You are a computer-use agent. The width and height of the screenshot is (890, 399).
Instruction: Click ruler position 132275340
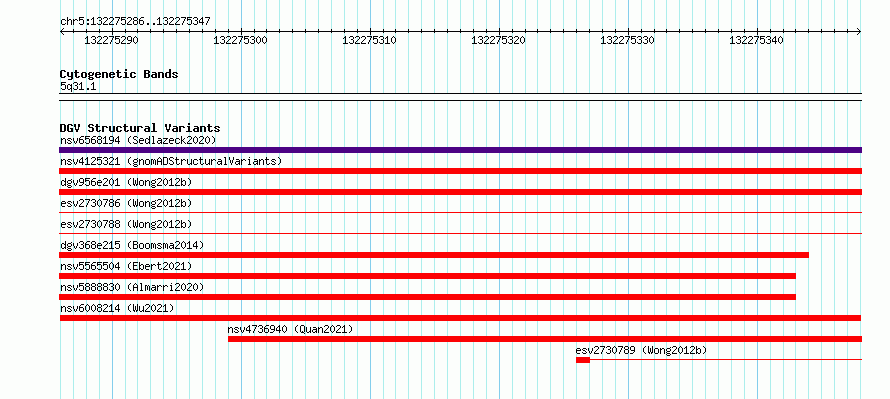pyautogui.click(x=756, y=40)
